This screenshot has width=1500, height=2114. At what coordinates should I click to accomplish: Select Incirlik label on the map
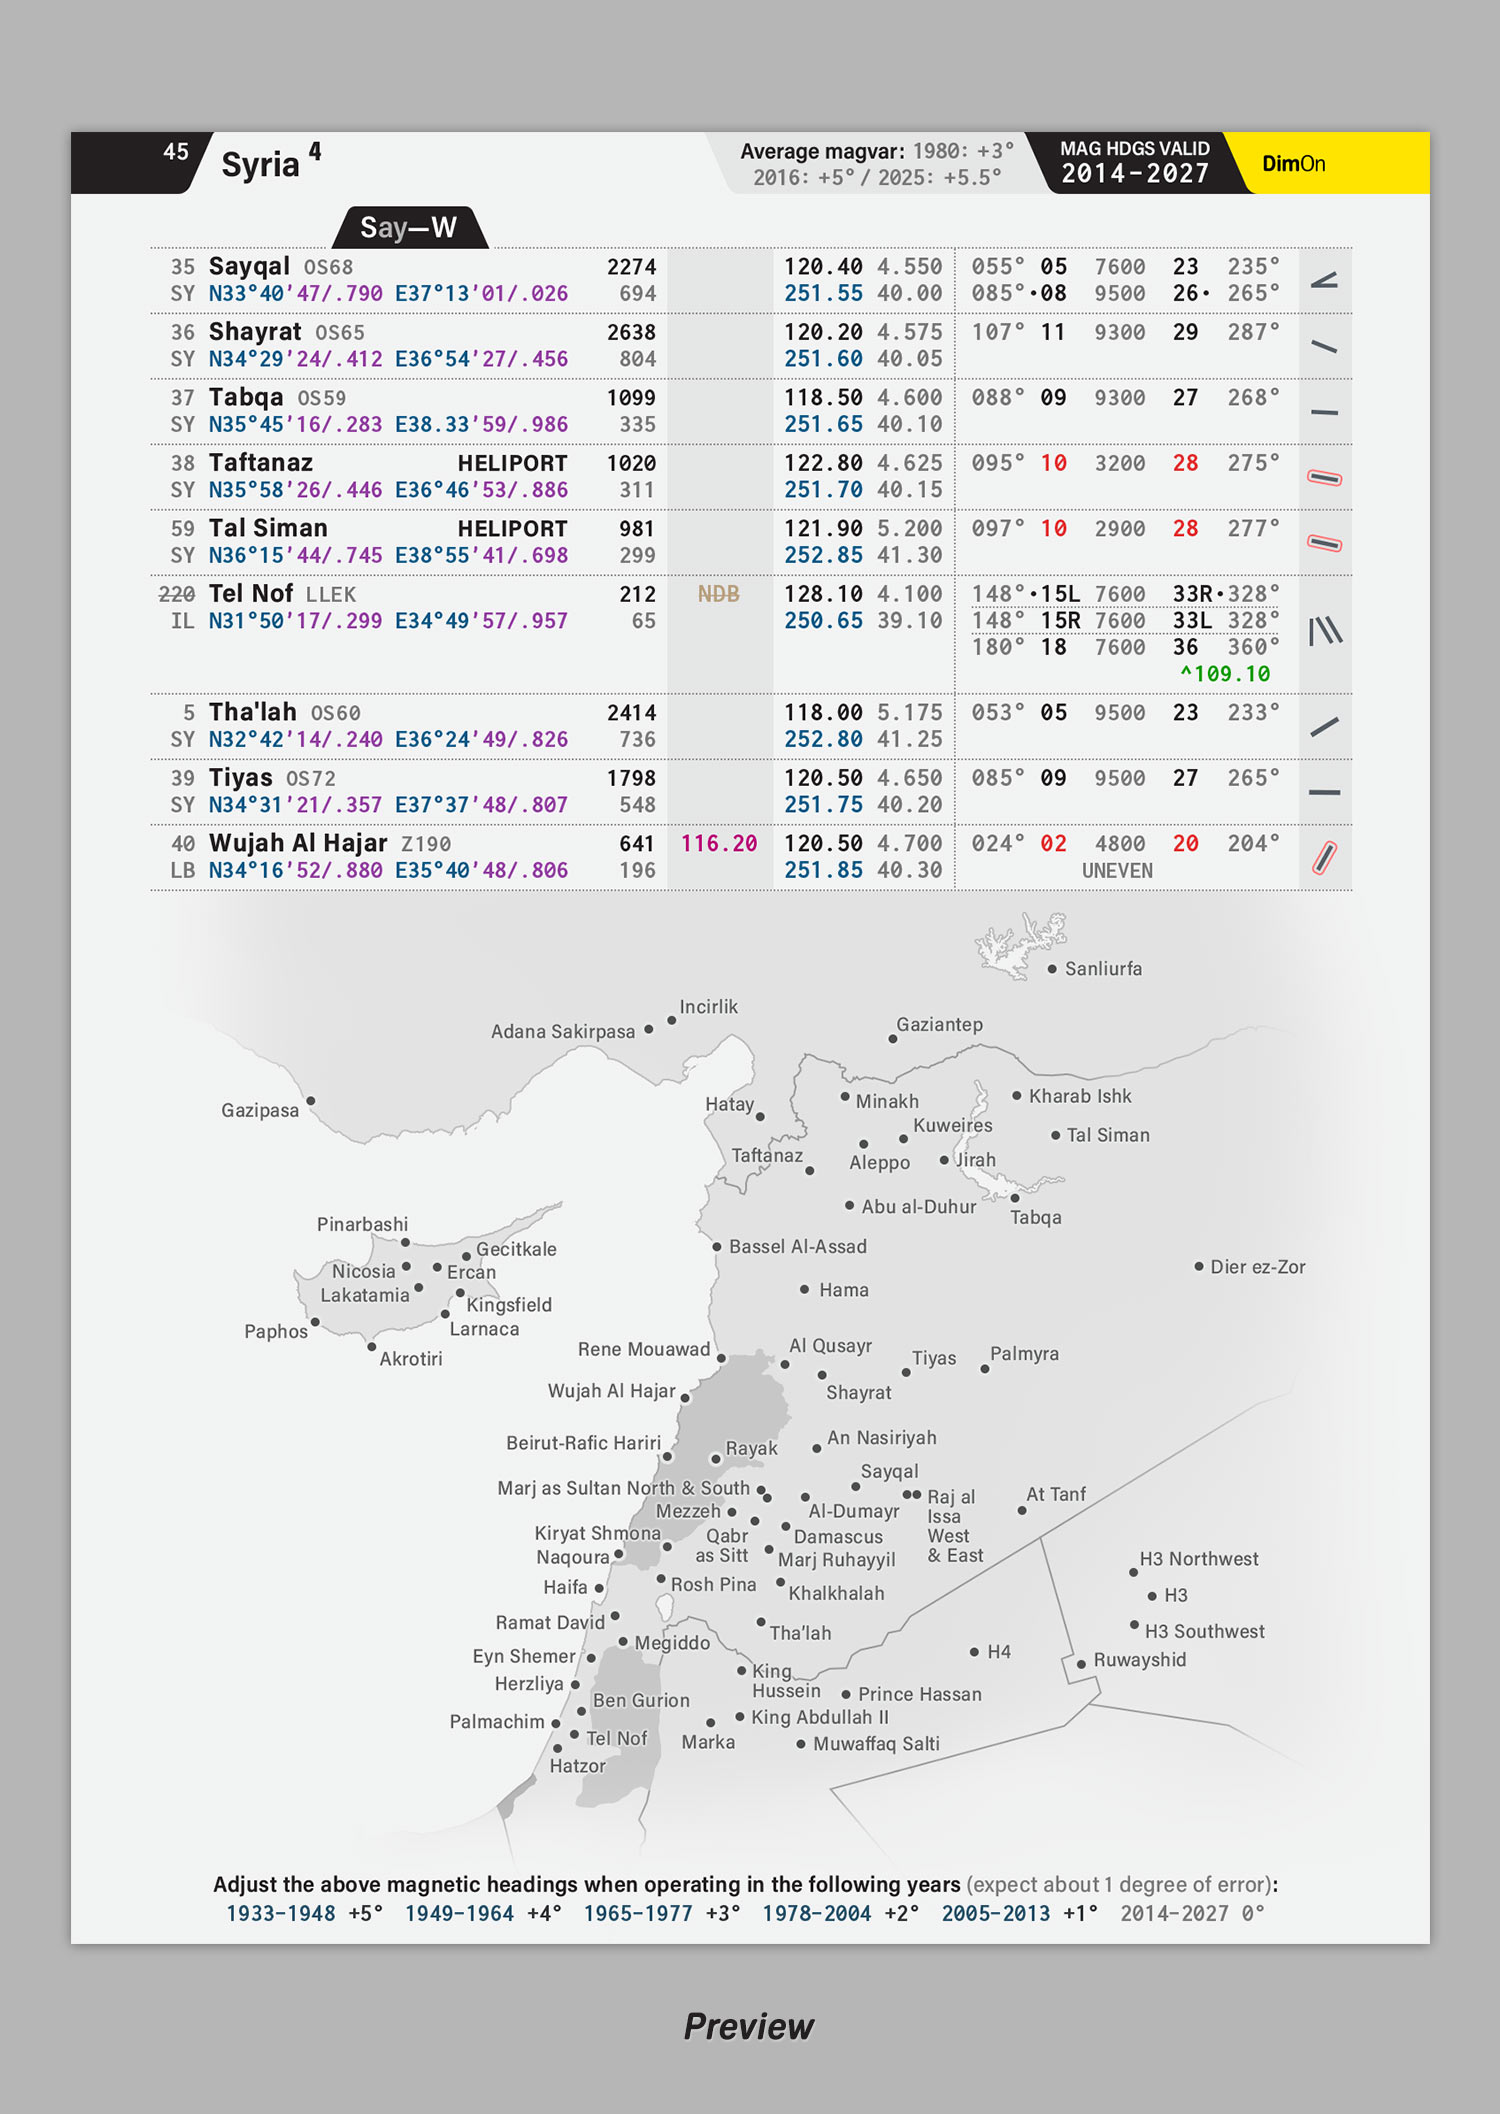(x=708, y=1007)
